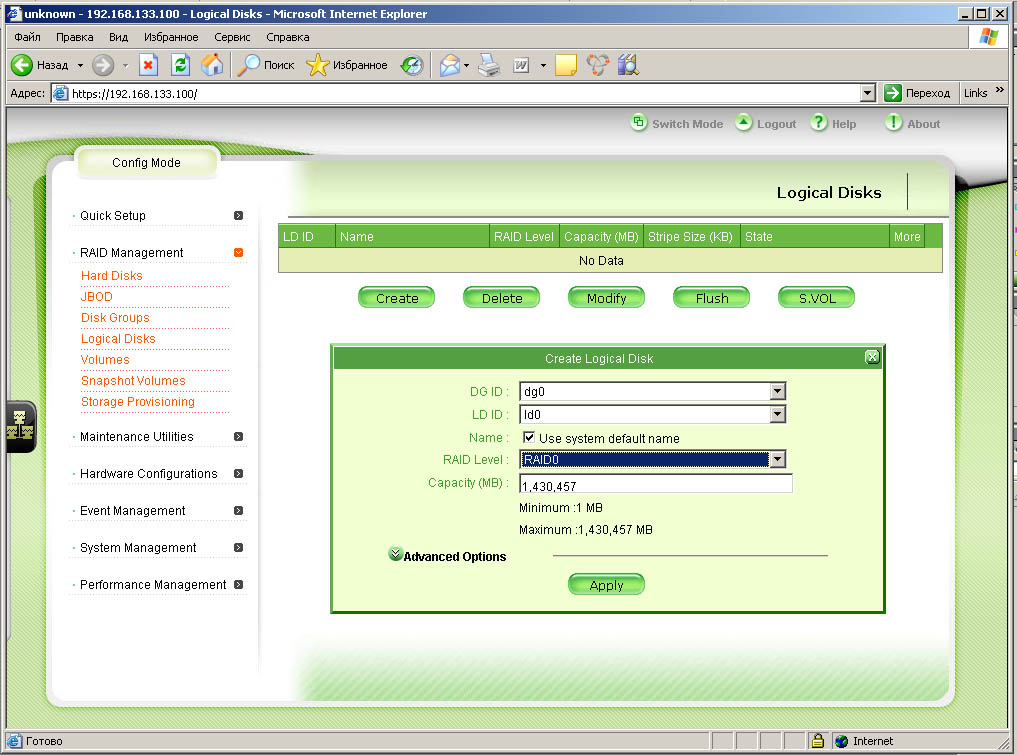Expand the Quick Setup menu

pyautogui.click(x=239, y=215)
